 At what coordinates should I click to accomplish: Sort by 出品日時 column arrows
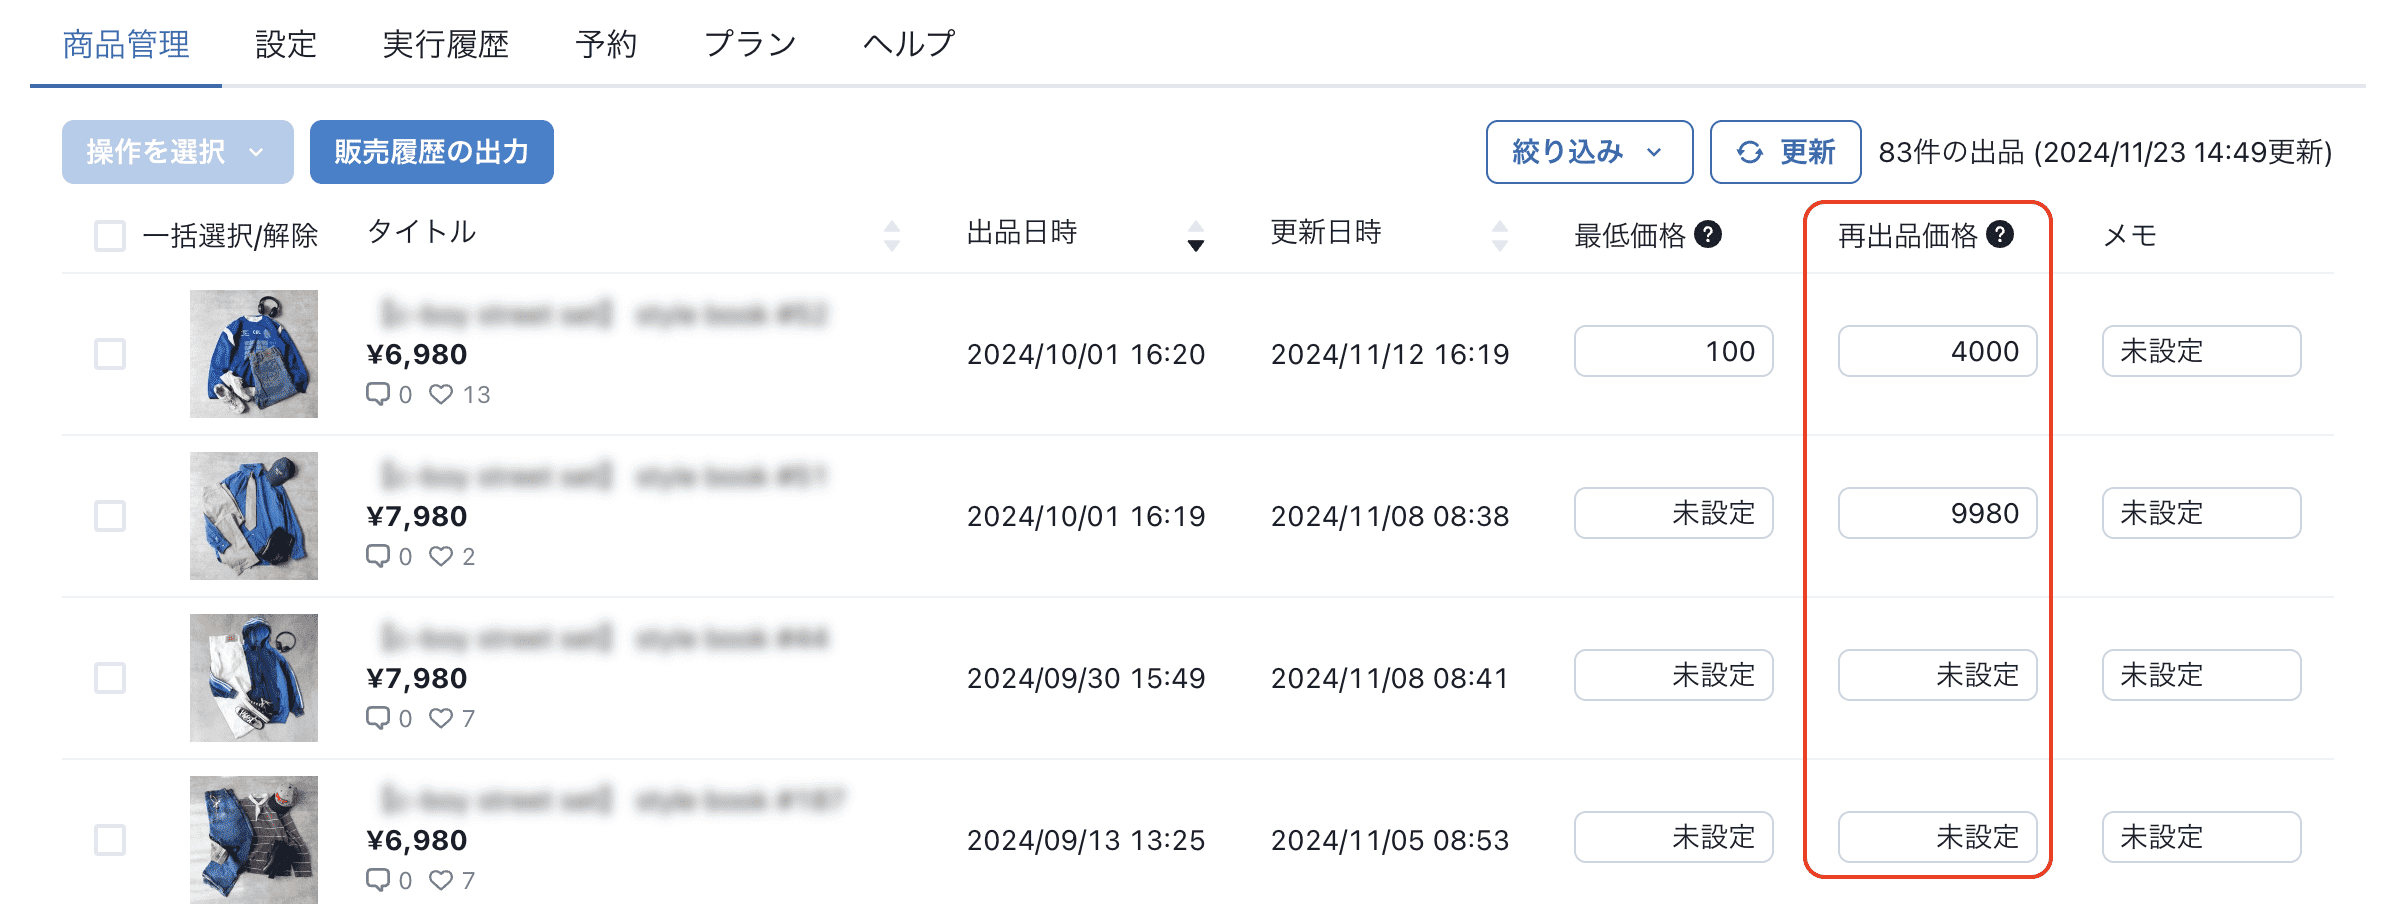1196,236
